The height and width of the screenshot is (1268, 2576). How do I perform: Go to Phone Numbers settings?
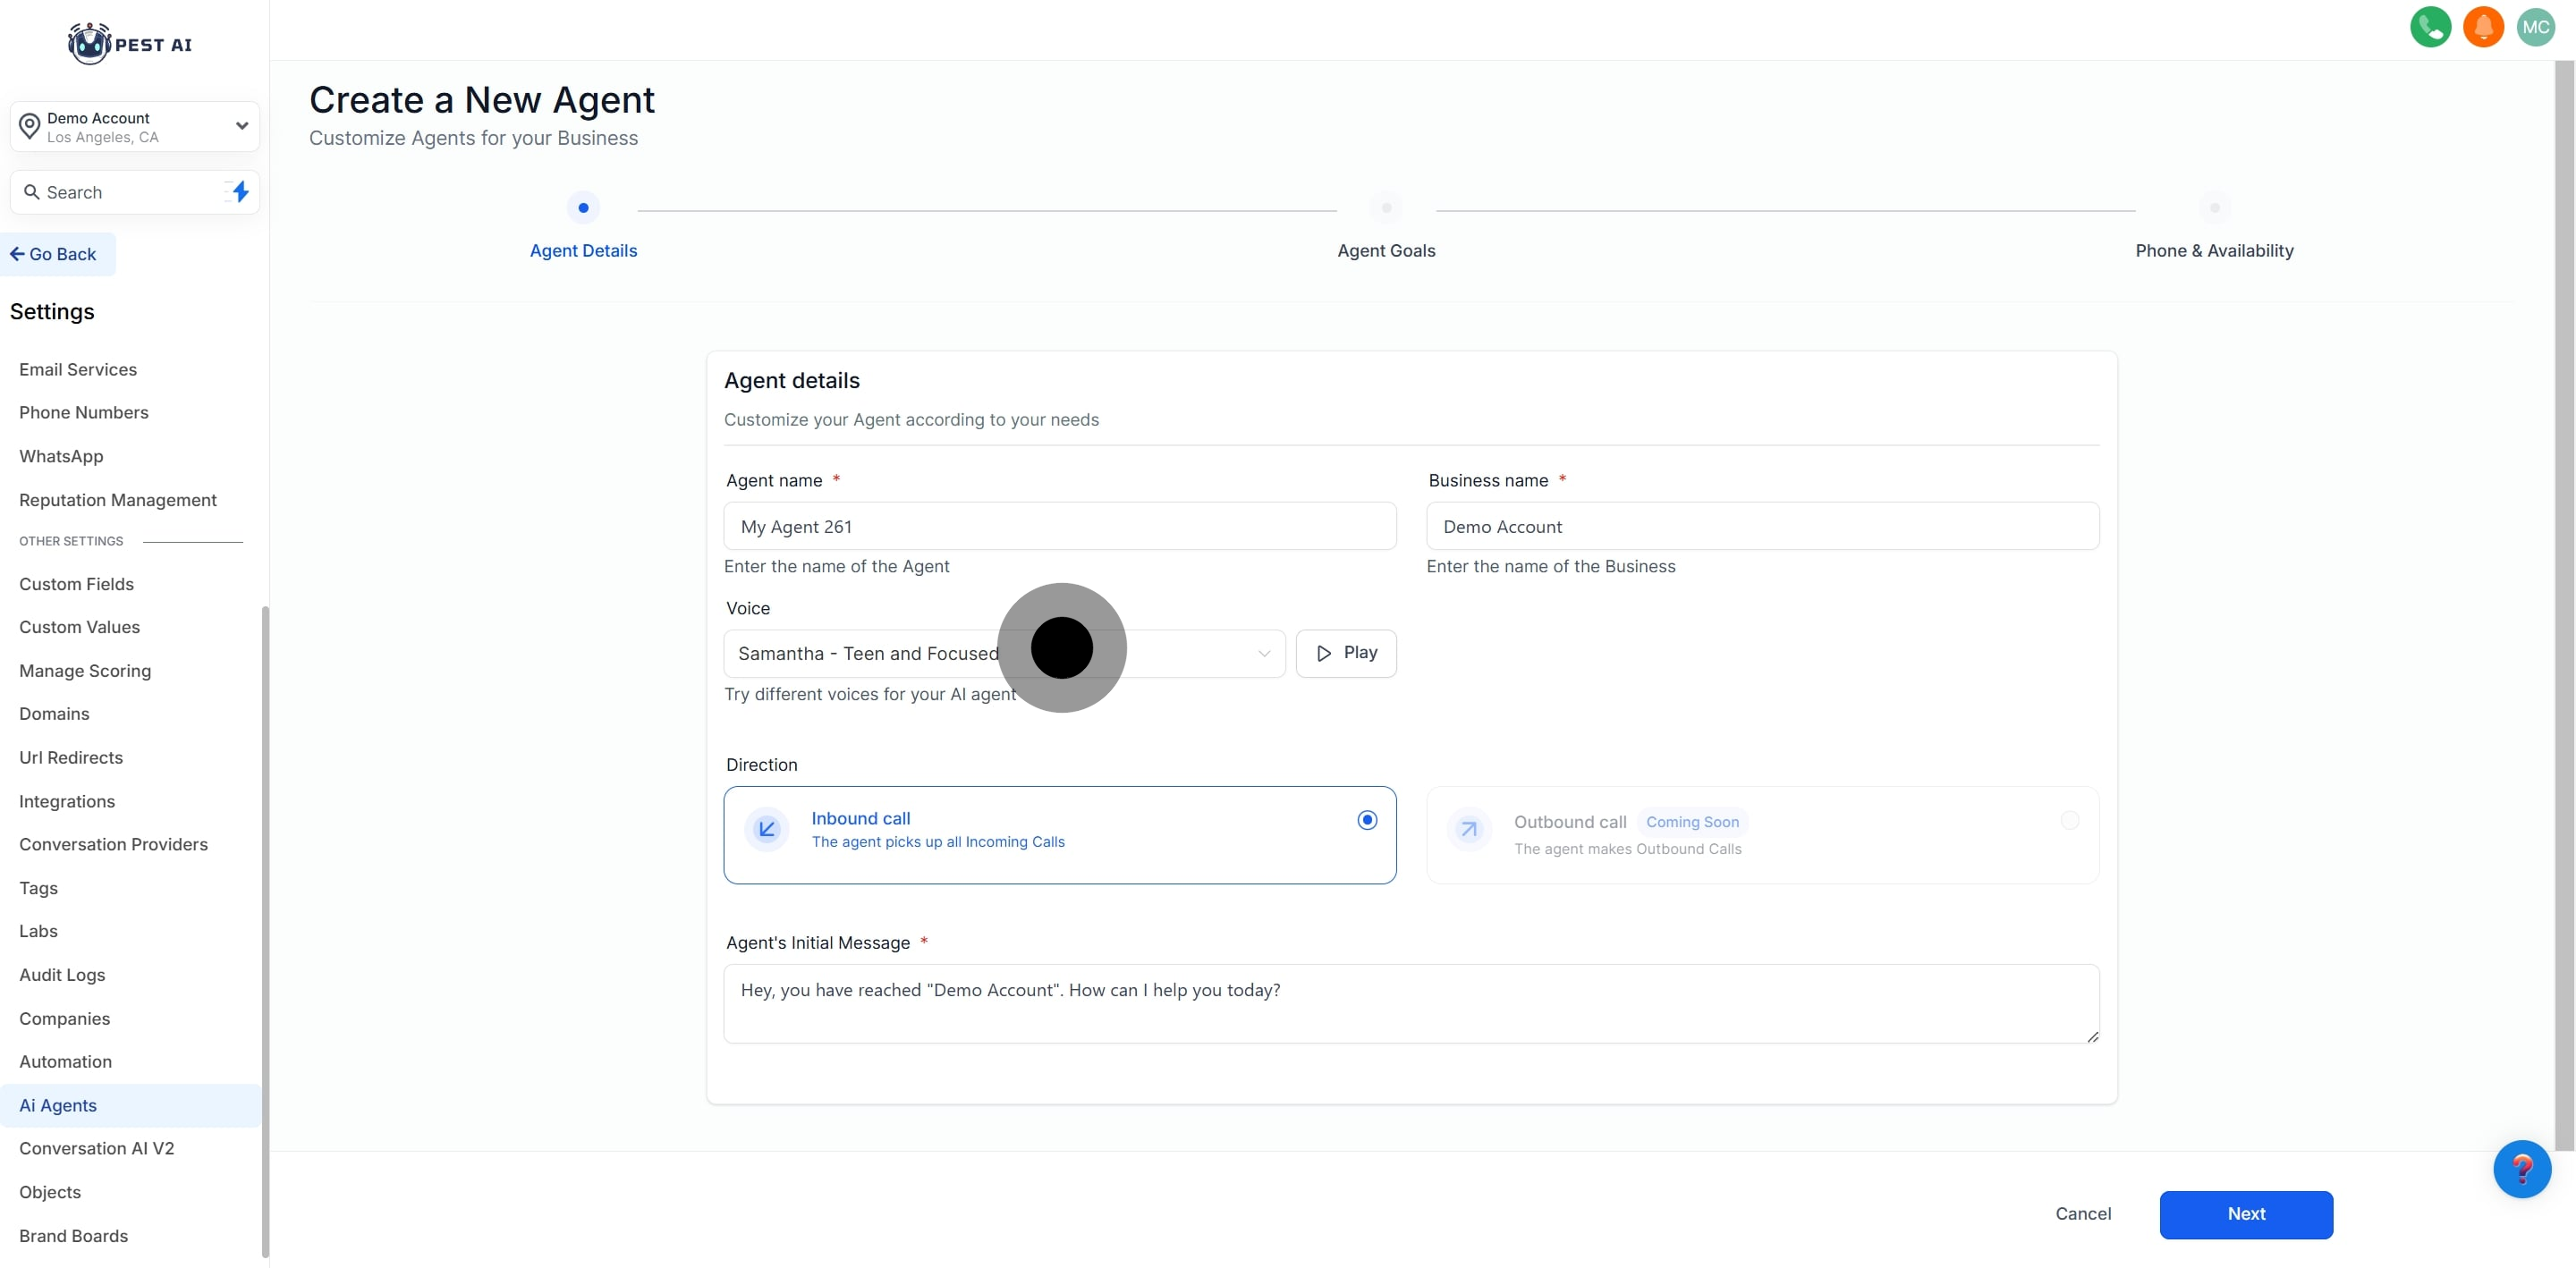(84, 412)
